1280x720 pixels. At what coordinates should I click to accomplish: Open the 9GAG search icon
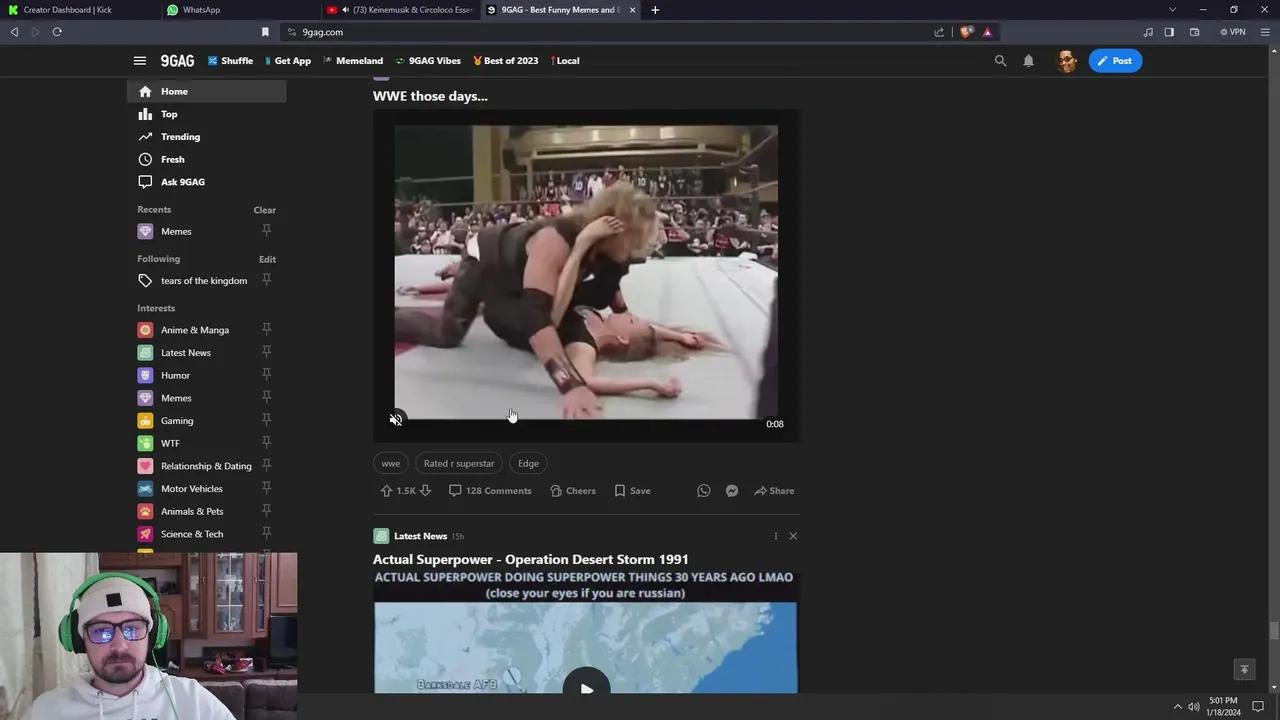coord(1000,61)
